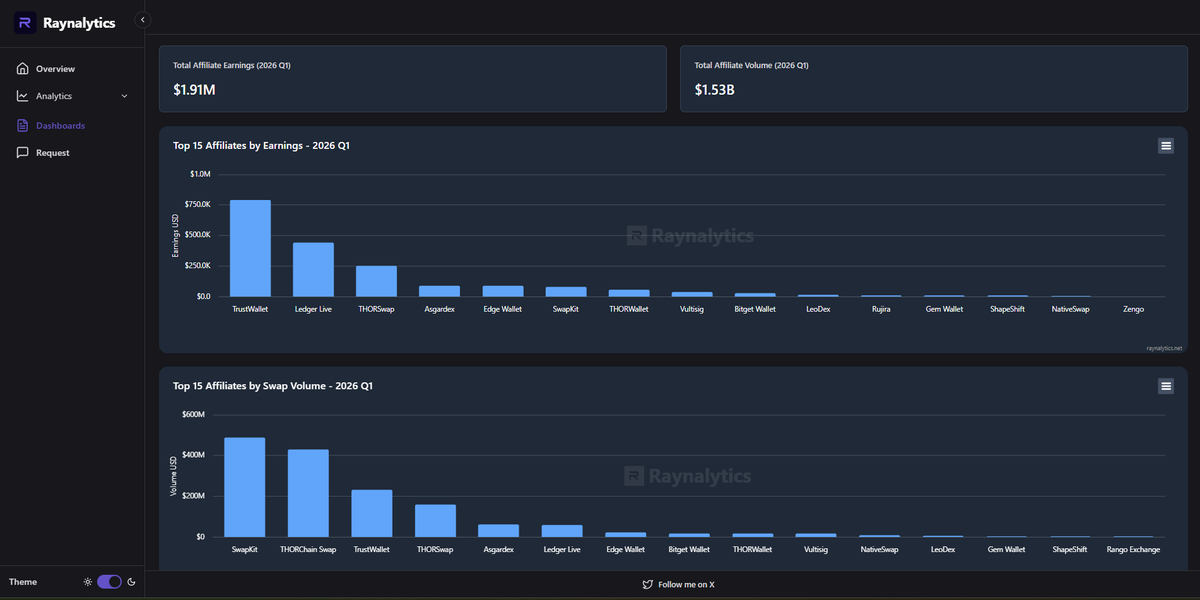Click the Total Affiliate Volume card

pyautogui.click(x=934, y=78)
